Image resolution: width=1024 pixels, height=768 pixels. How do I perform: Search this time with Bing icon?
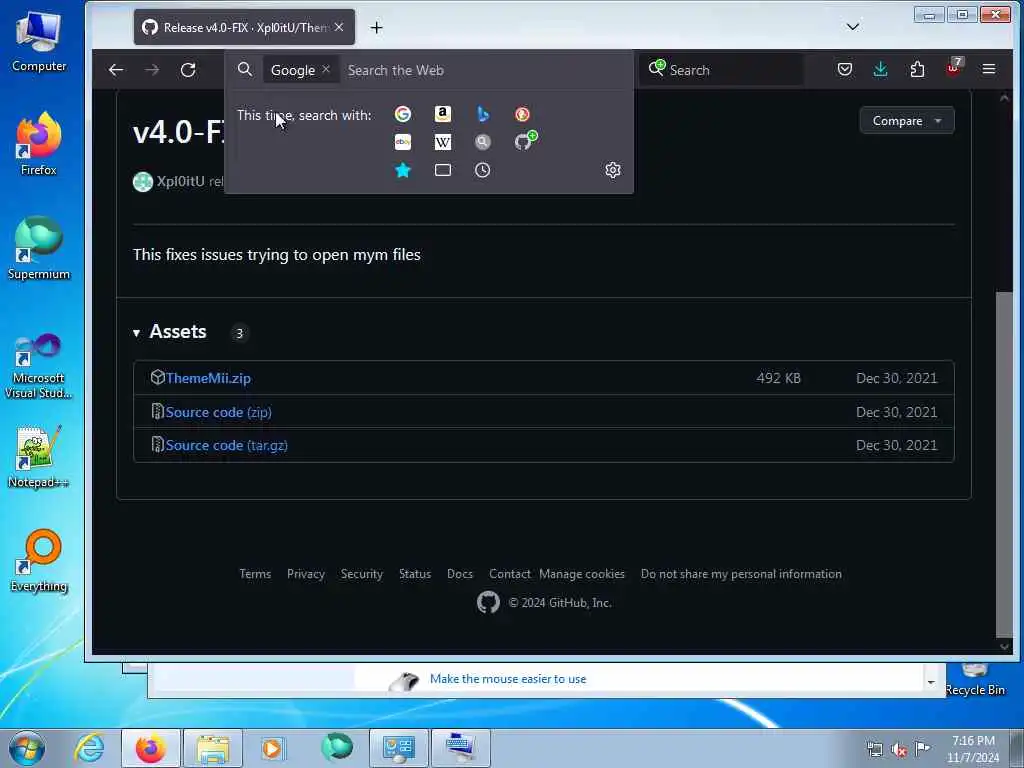(x=483, y=114)
